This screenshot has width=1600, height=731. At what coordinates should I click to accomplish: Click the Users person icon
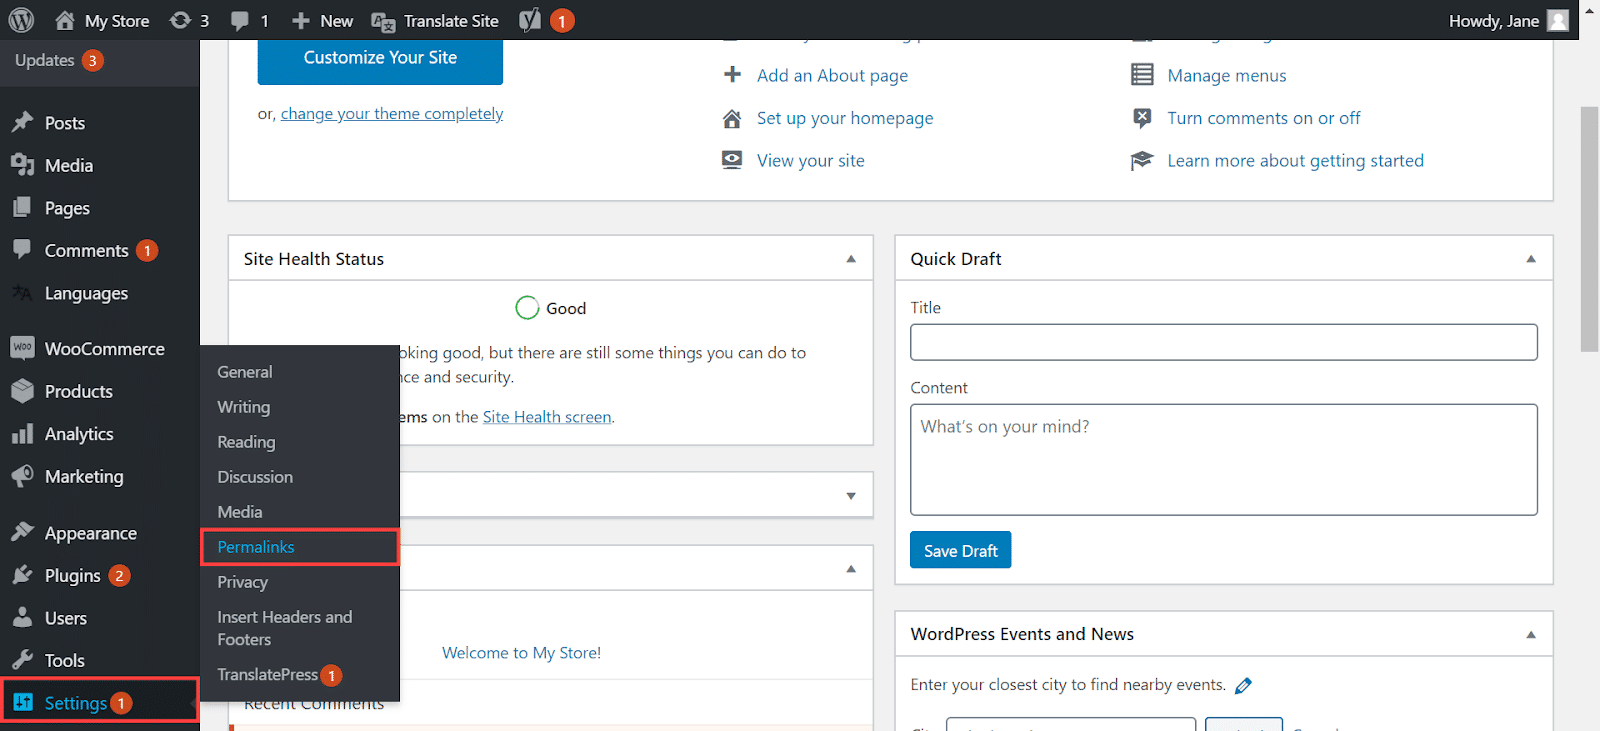22,617
